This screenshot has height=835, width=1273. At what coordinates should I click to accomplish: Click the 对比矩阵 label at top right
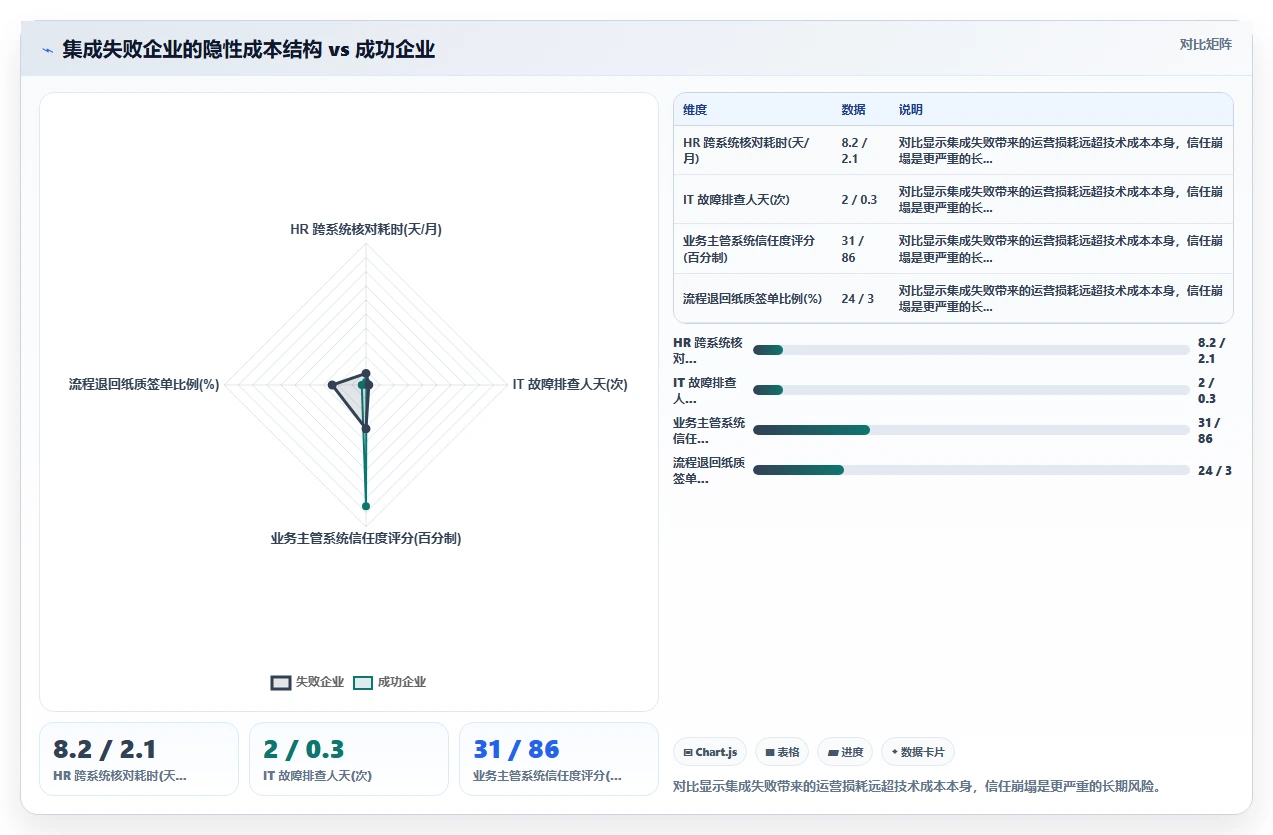click(1205, 44)
